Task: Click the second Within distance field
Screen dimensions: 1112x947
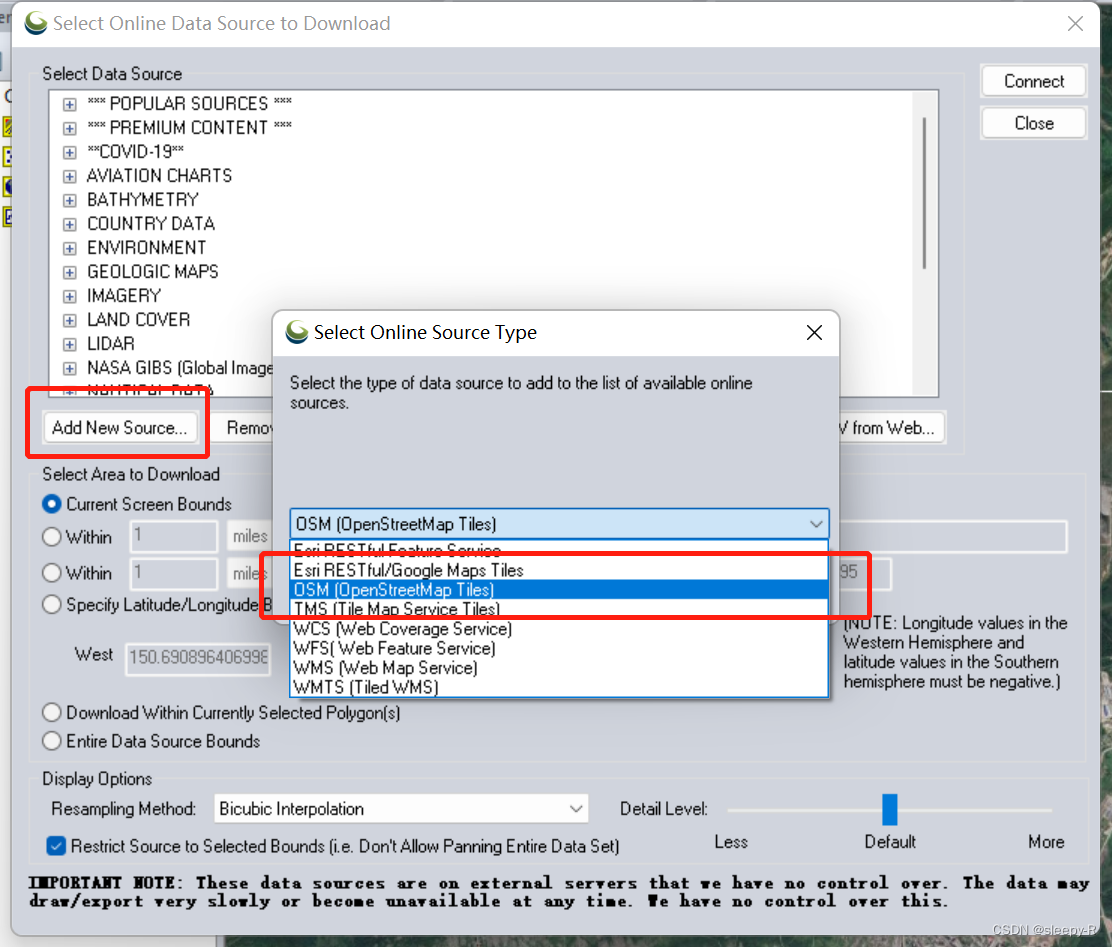Action: tap(173, 572)
